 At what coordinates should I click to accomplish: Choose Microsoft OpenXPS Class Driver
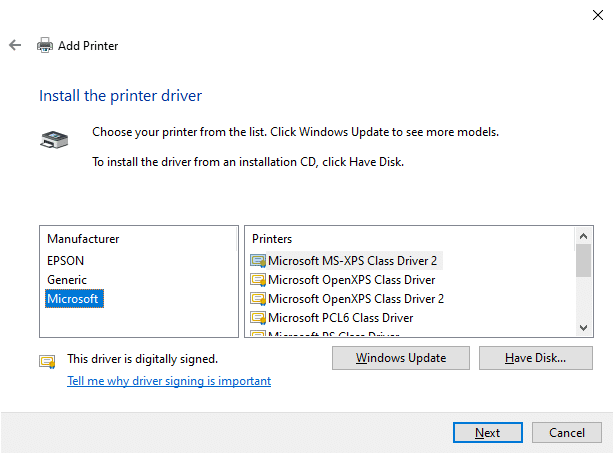[351, 280]
